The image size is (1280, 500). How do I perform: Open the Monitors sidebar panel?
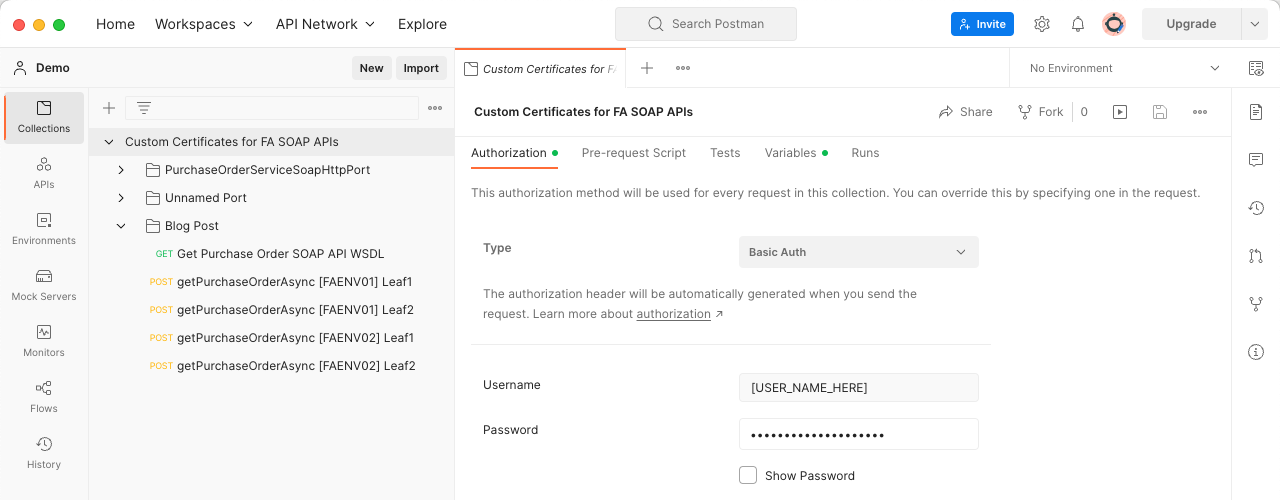(44, 341)
